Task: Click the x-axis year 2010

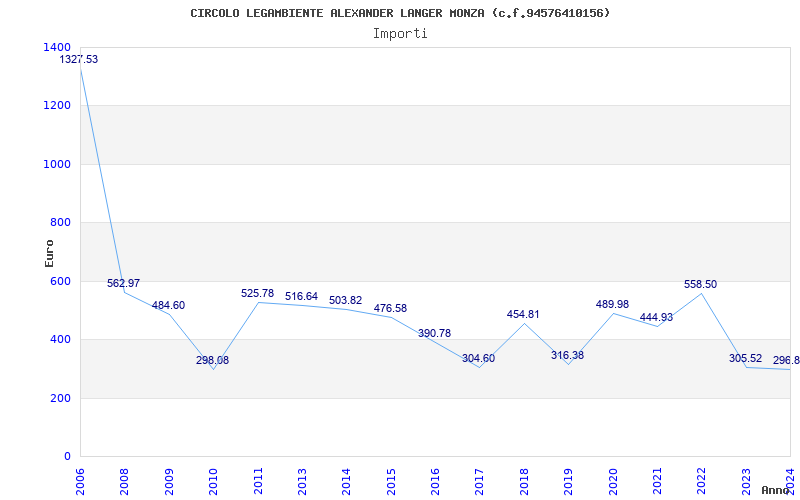Action: pos(213,481)
